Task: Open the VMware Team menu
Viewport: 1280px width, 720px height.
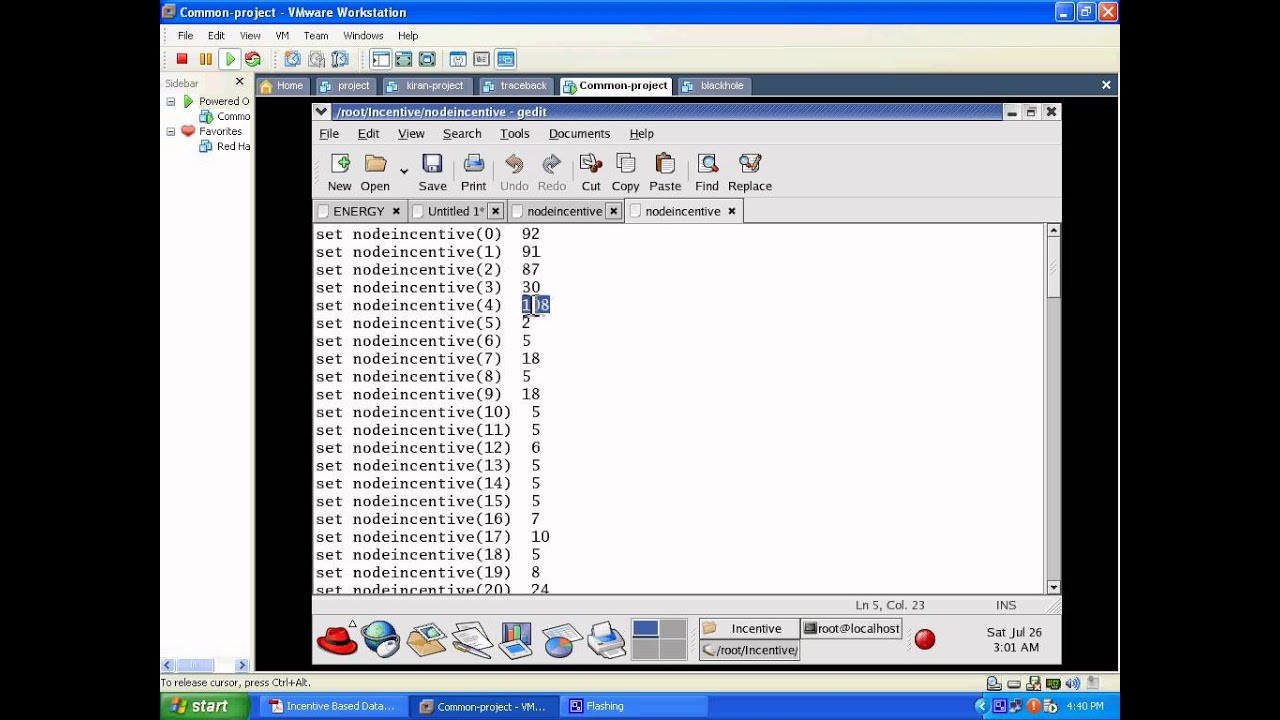Action: coord(316,35)
